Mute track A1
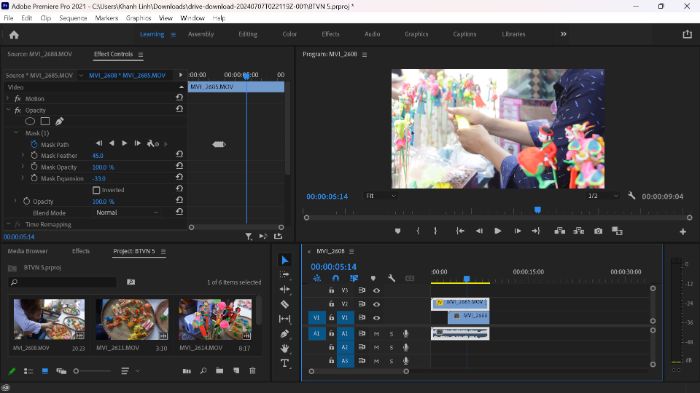Image resolution: width=700 pixels, height=393 pixels. click(376, 334)
